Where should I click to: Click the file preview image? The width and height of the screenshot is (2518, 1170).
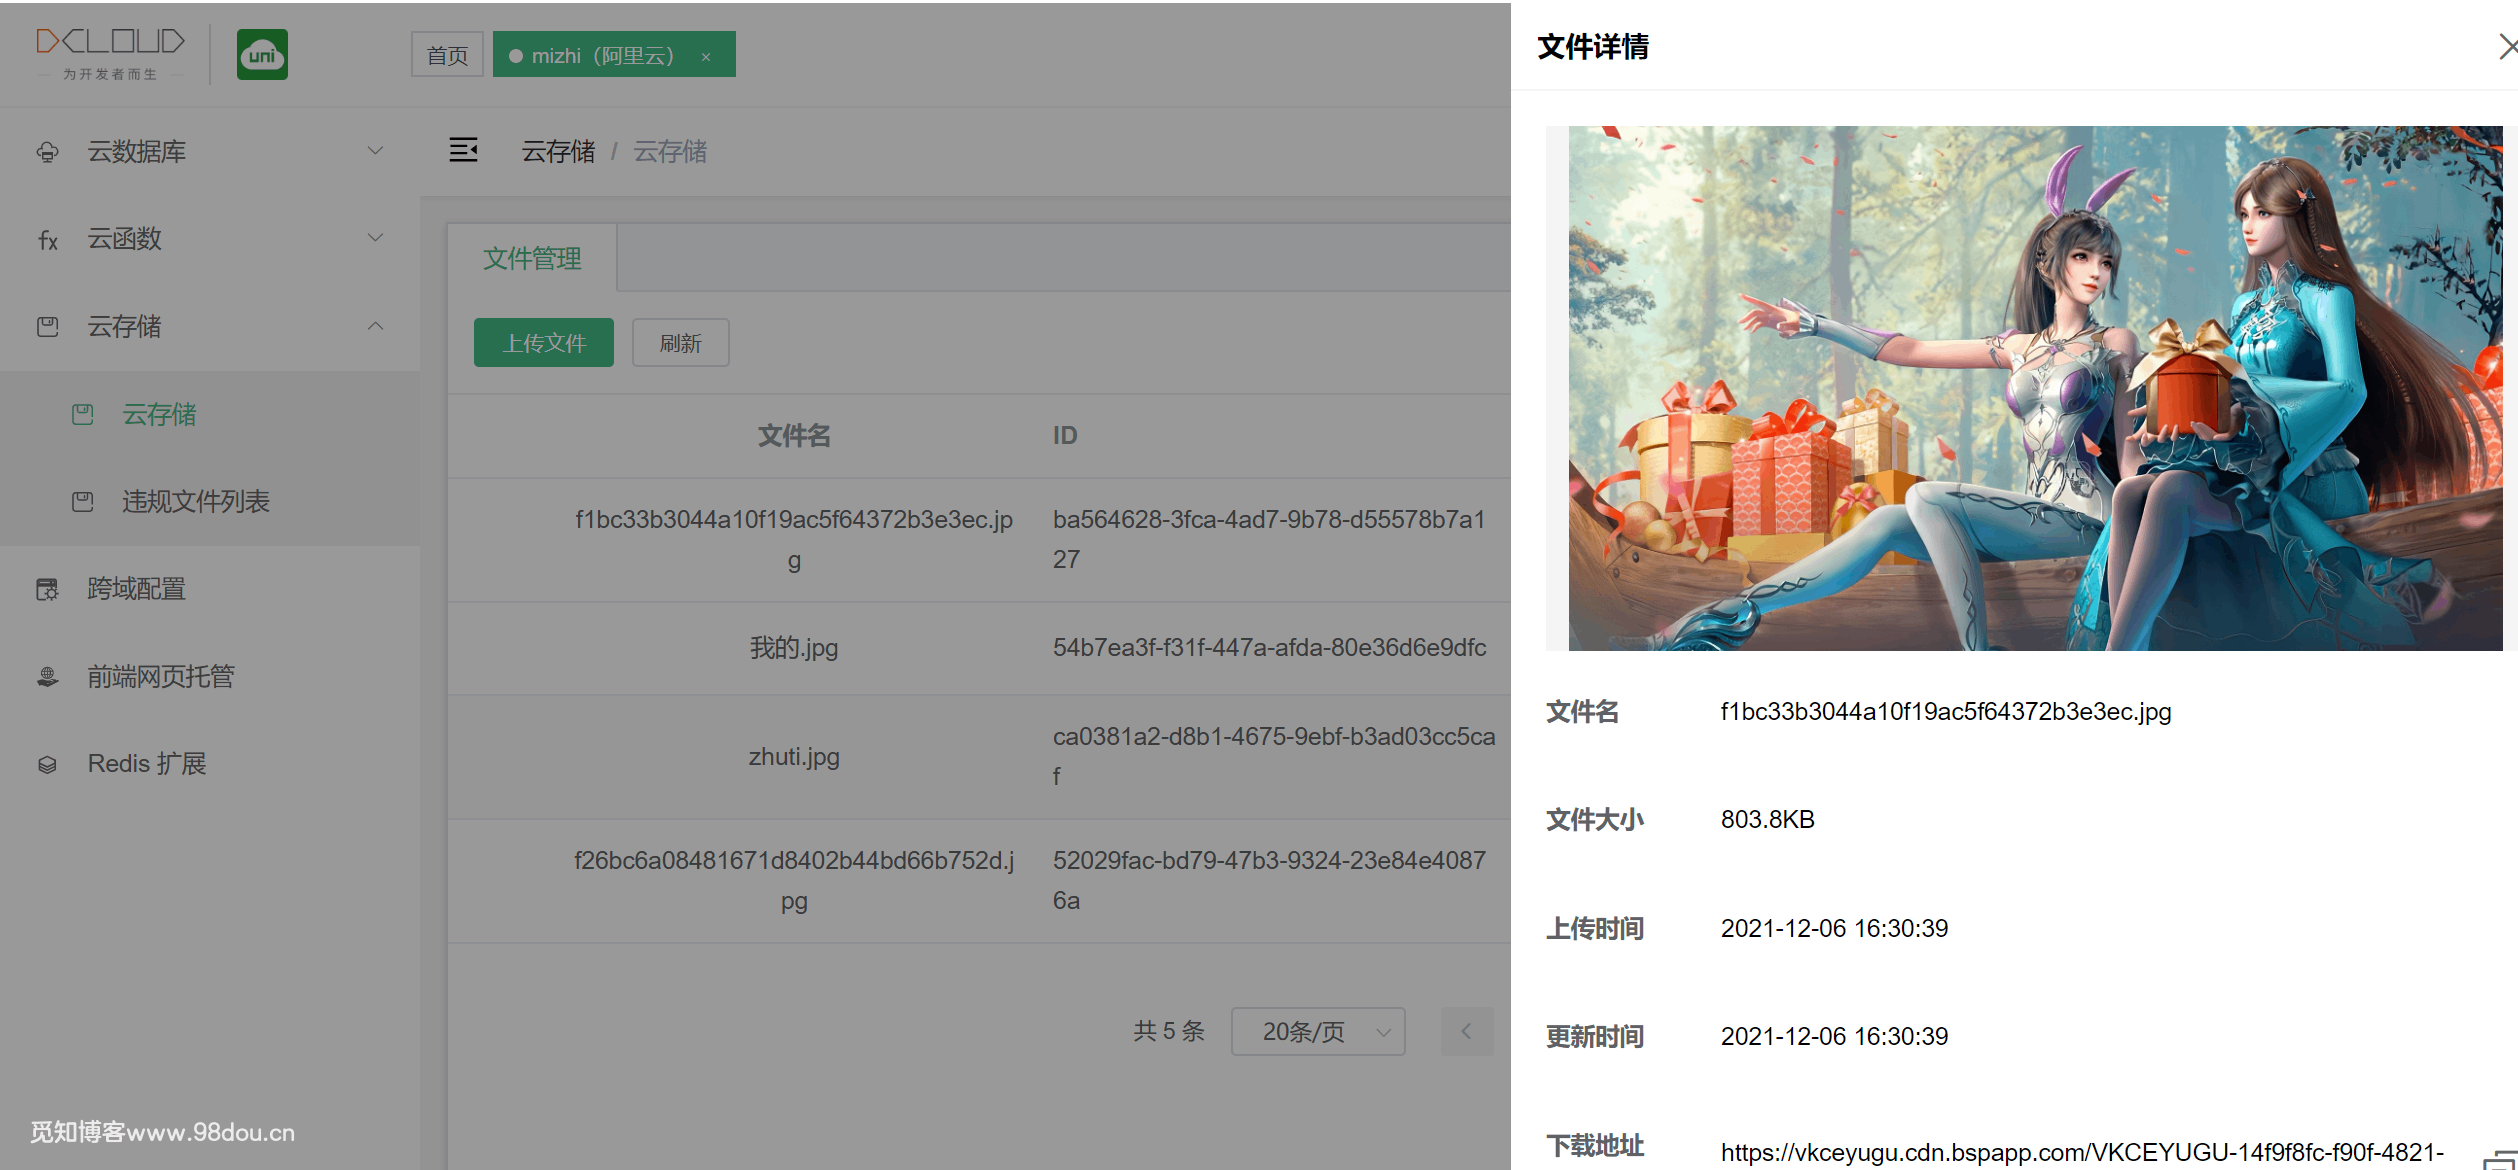2035,388
